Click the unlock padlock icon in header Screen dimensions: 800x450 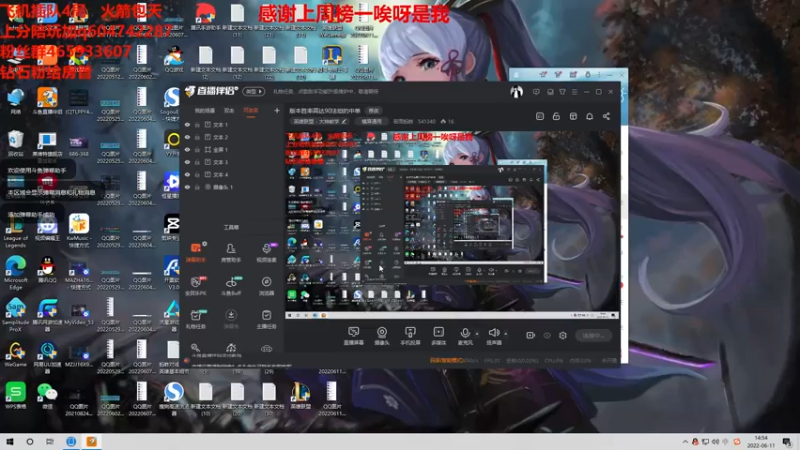click(556, 116)
